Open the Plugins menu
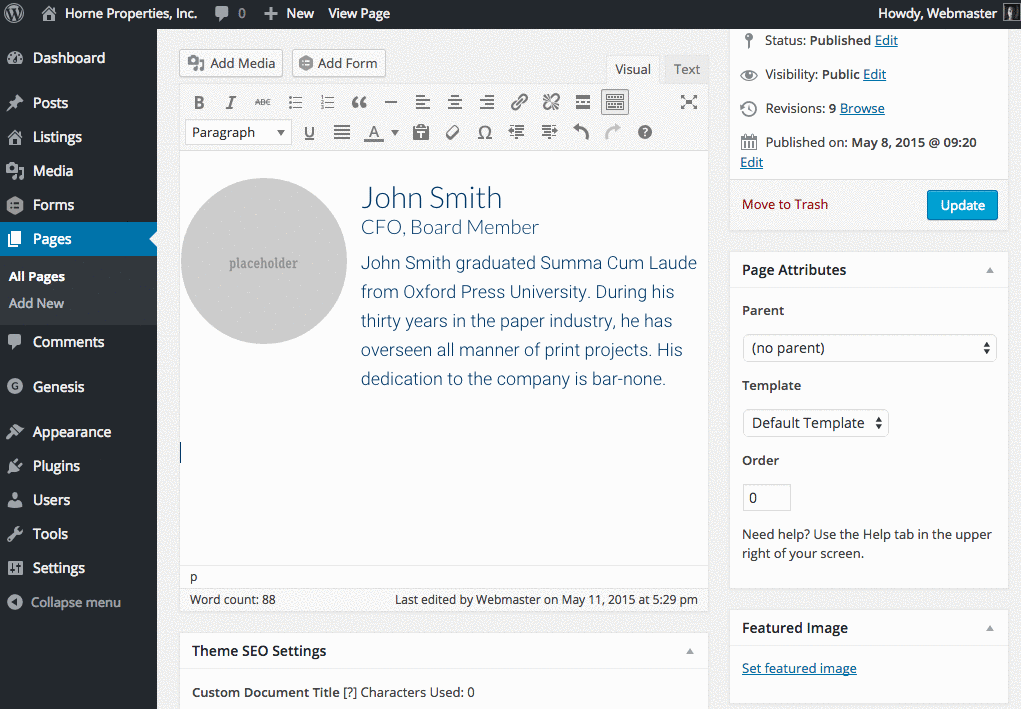This screenshot has height=709, width=1021. click(78, 466)
